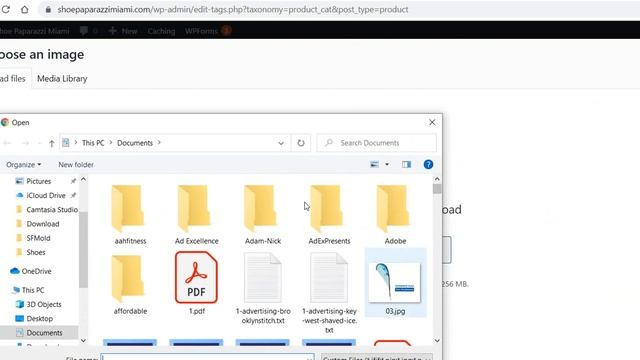Select Shoes folder in navigation pane
The image size is (640, 360).
(36, 252)
